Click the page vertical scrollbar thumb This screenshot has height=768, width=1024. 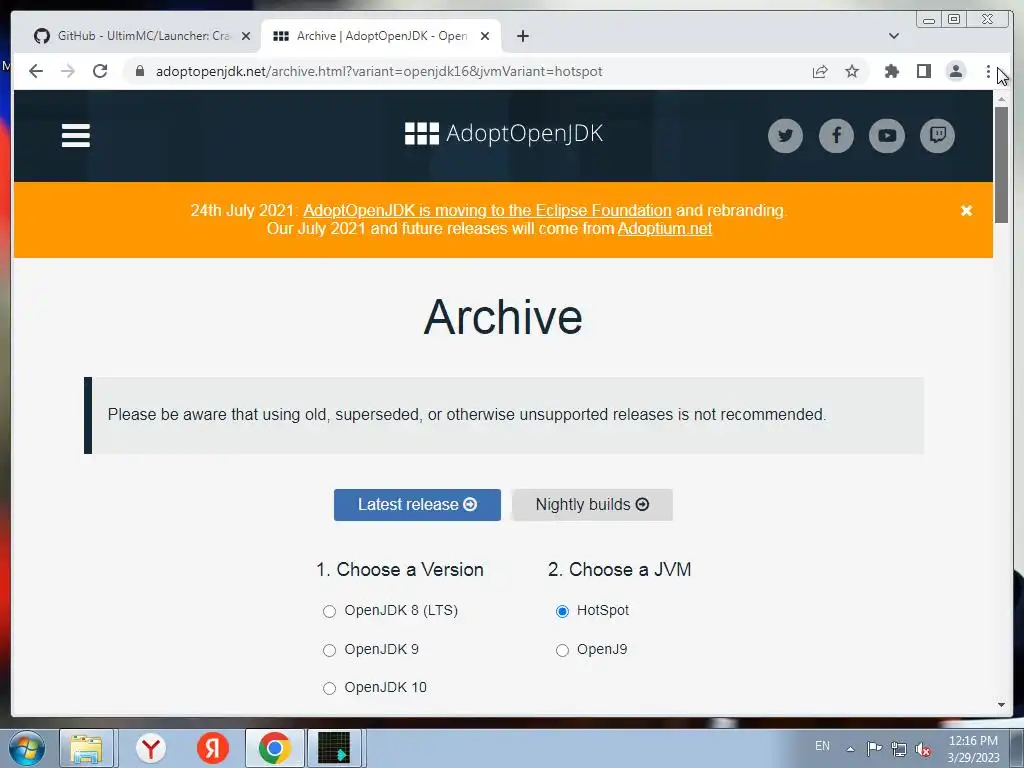click(1001, 165)
